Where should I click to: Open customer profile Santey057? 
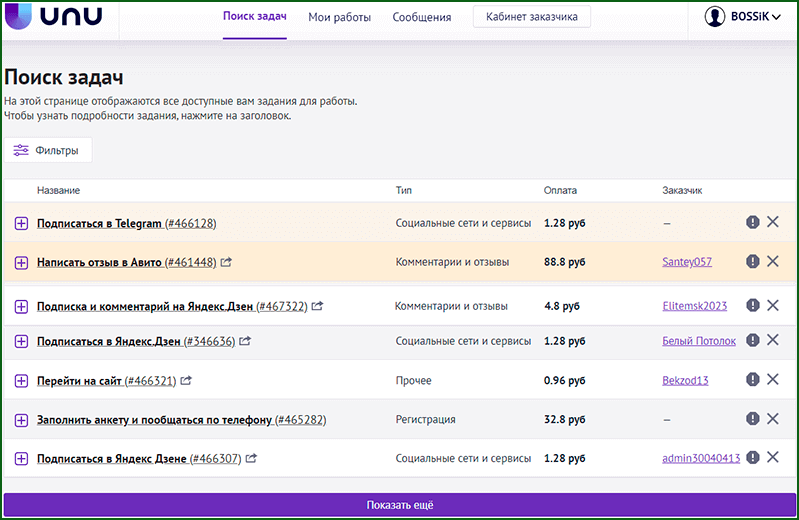(x=687, y=262)
